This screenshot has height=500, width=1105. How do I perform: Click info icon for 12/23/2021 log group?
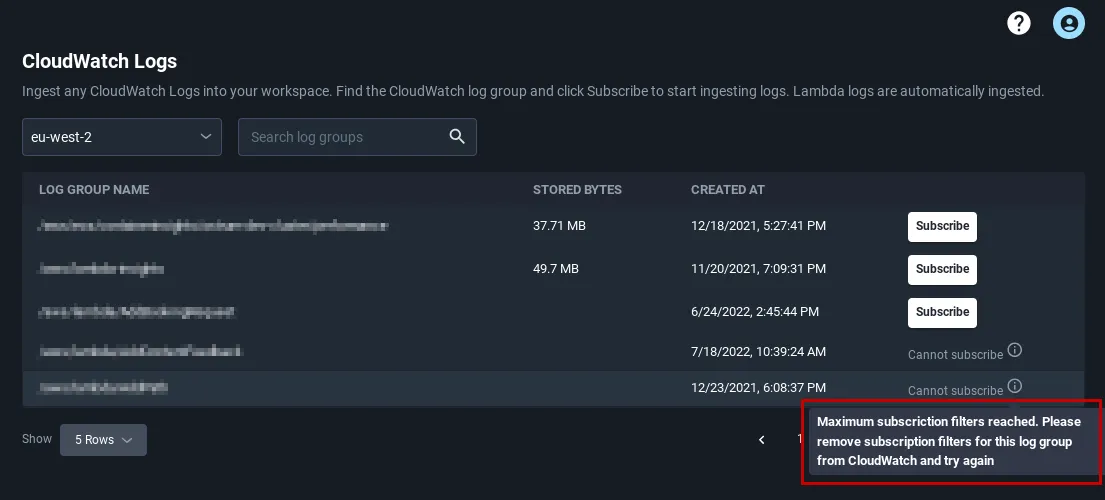coord(1014,386)
